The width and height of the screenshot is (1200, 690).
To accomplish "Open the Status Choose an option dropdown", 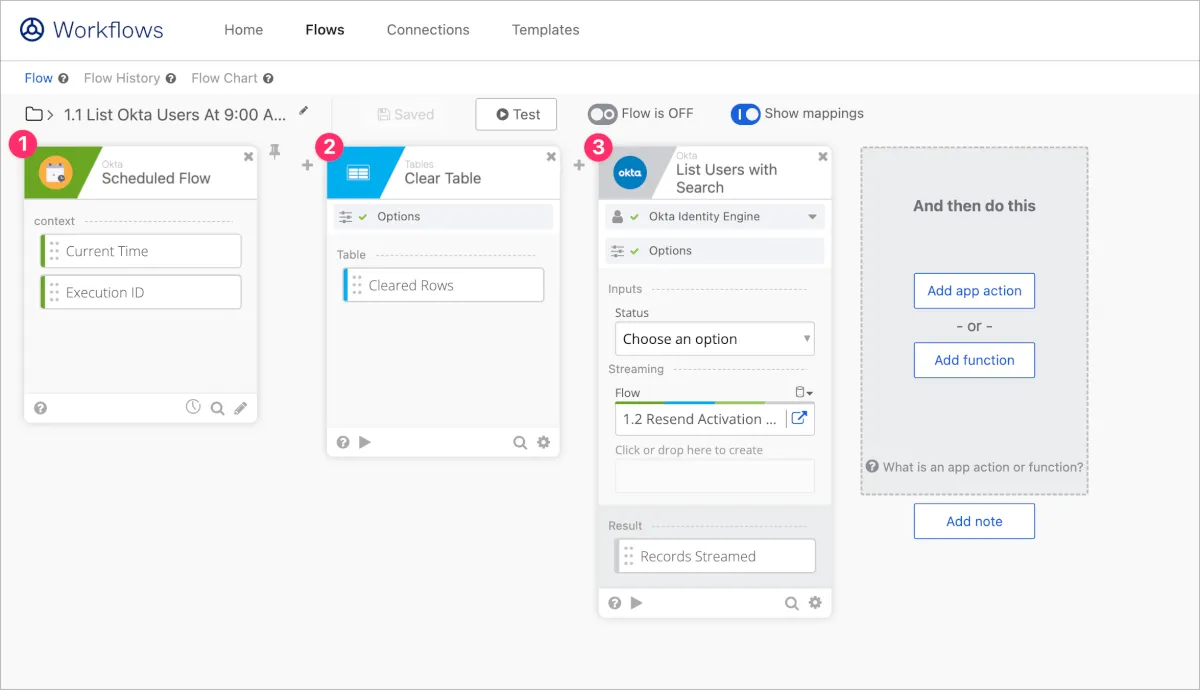I will (x=715, y=339).
